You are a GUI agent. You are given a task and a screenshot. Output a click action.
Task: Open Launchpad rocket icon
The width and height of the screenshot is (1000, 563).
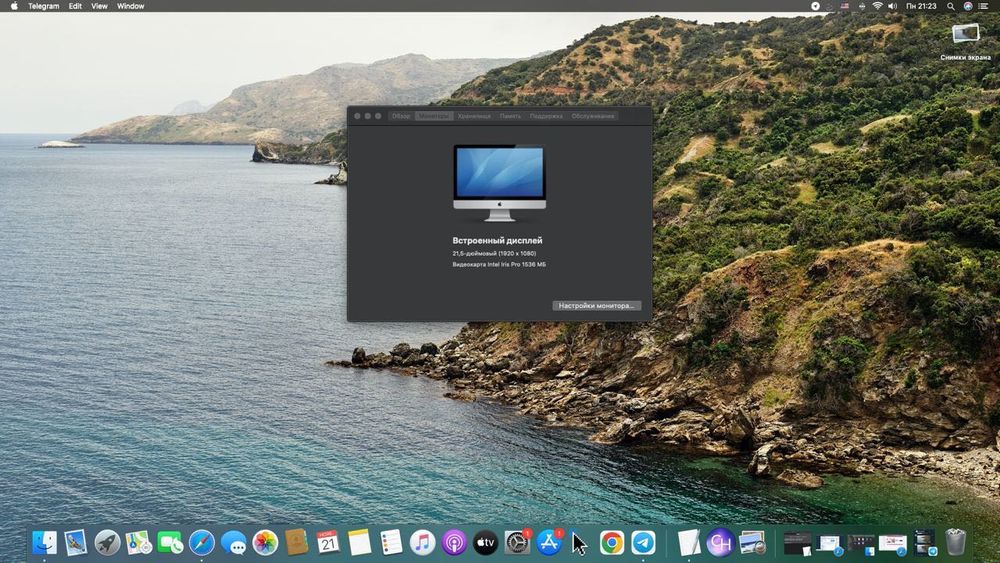[x=107, y=543]
